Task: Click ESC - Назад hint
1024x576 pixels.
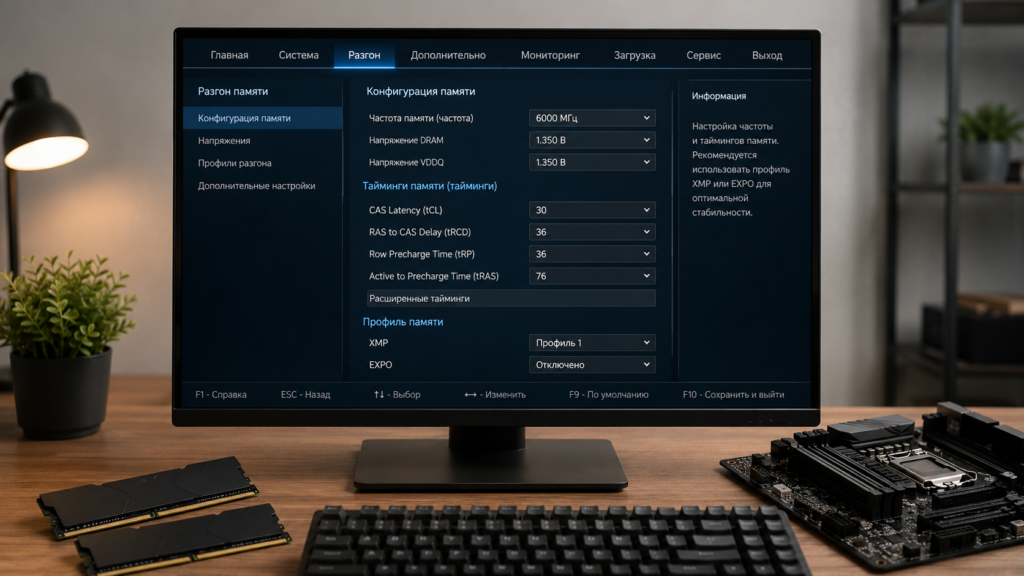Action: (305, 394)
